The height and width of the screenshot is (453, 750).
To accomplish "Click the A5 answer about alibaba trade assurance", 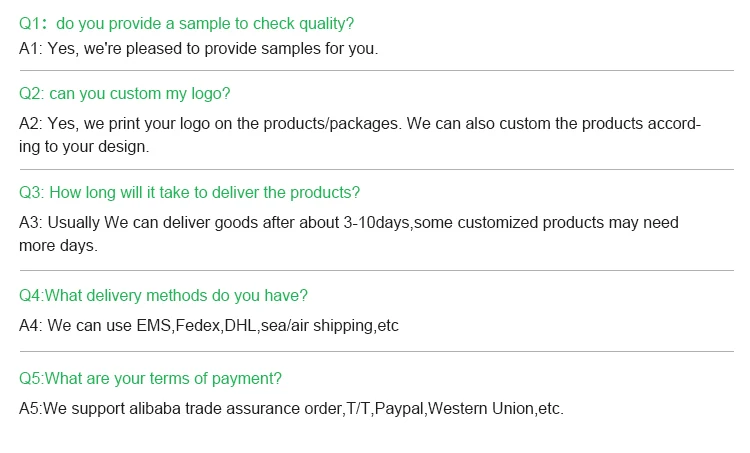I will pos(291,409).
